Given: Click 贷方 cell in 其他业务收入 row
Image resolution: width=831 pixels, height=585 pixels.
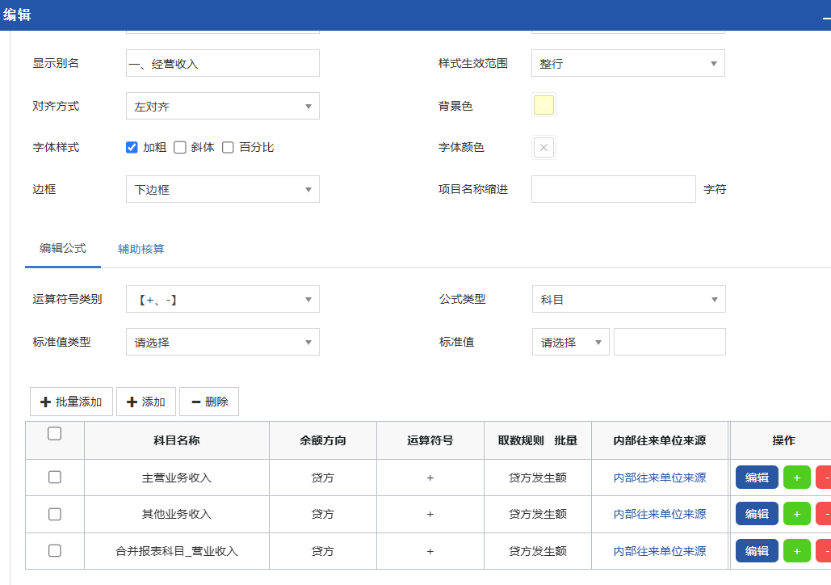Looking at the screenshot, I should 323,514.
